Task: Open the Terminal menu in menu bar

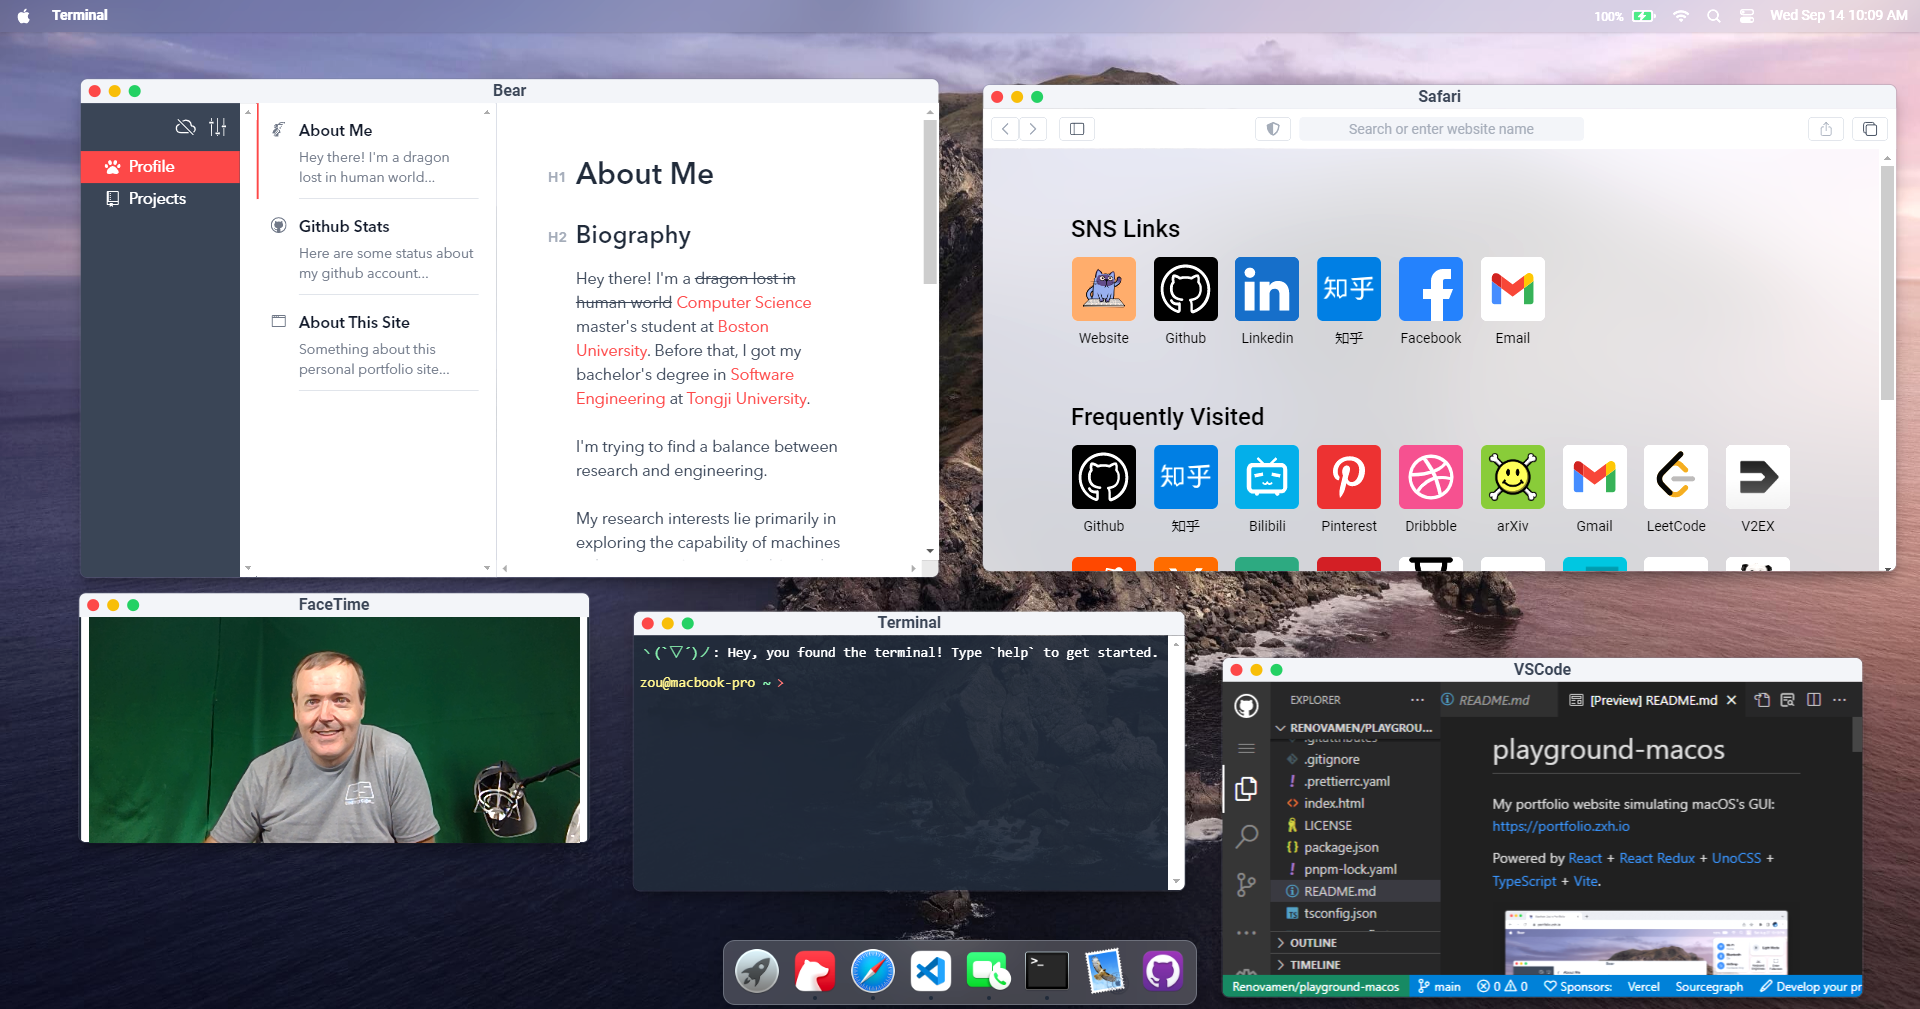Action: tap(80, 15)
